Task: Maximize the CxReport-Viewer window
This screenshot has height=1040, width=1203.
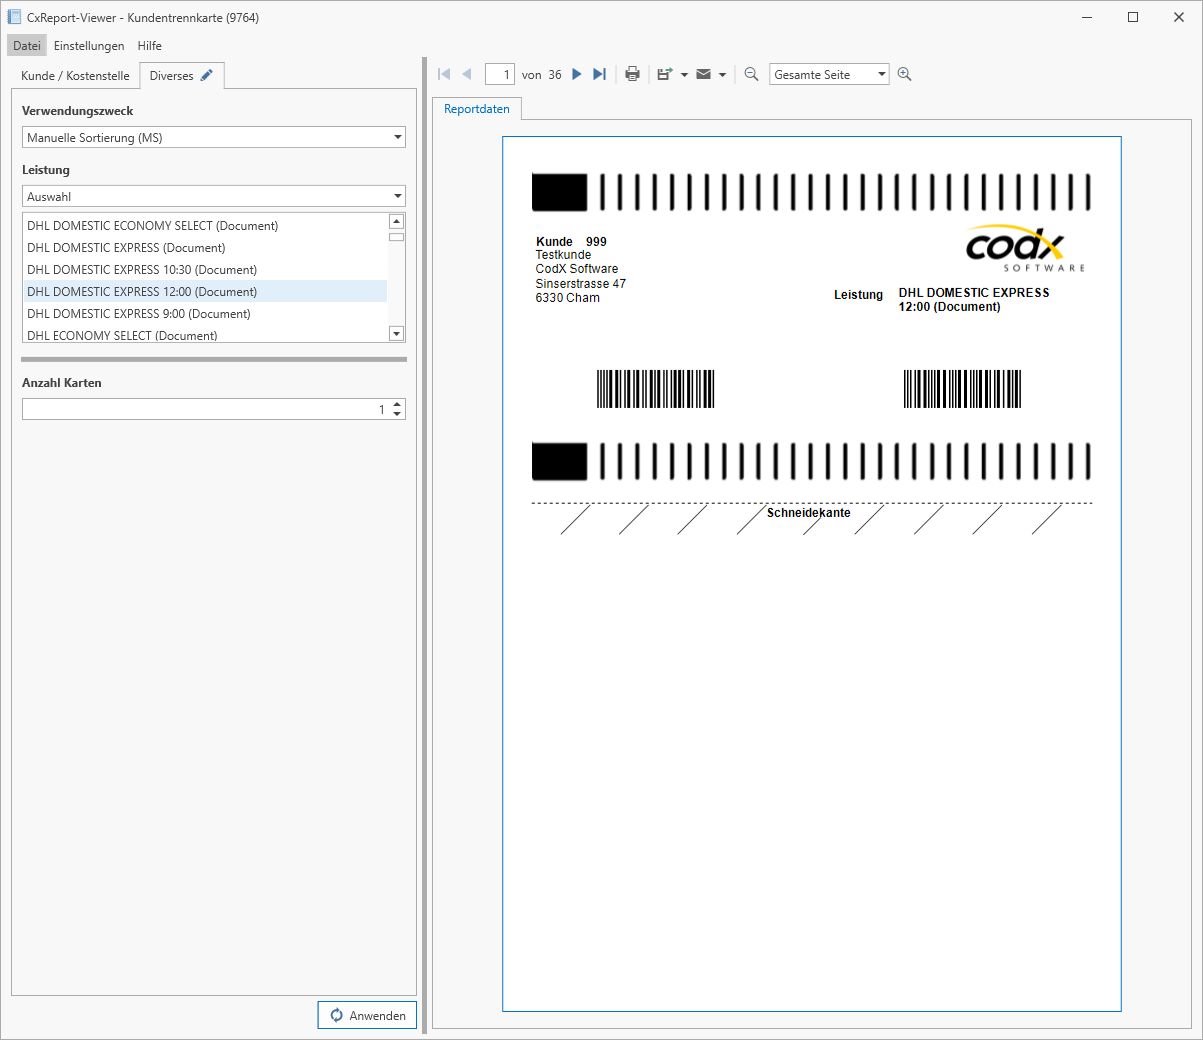Action: tap(1133, 17)
